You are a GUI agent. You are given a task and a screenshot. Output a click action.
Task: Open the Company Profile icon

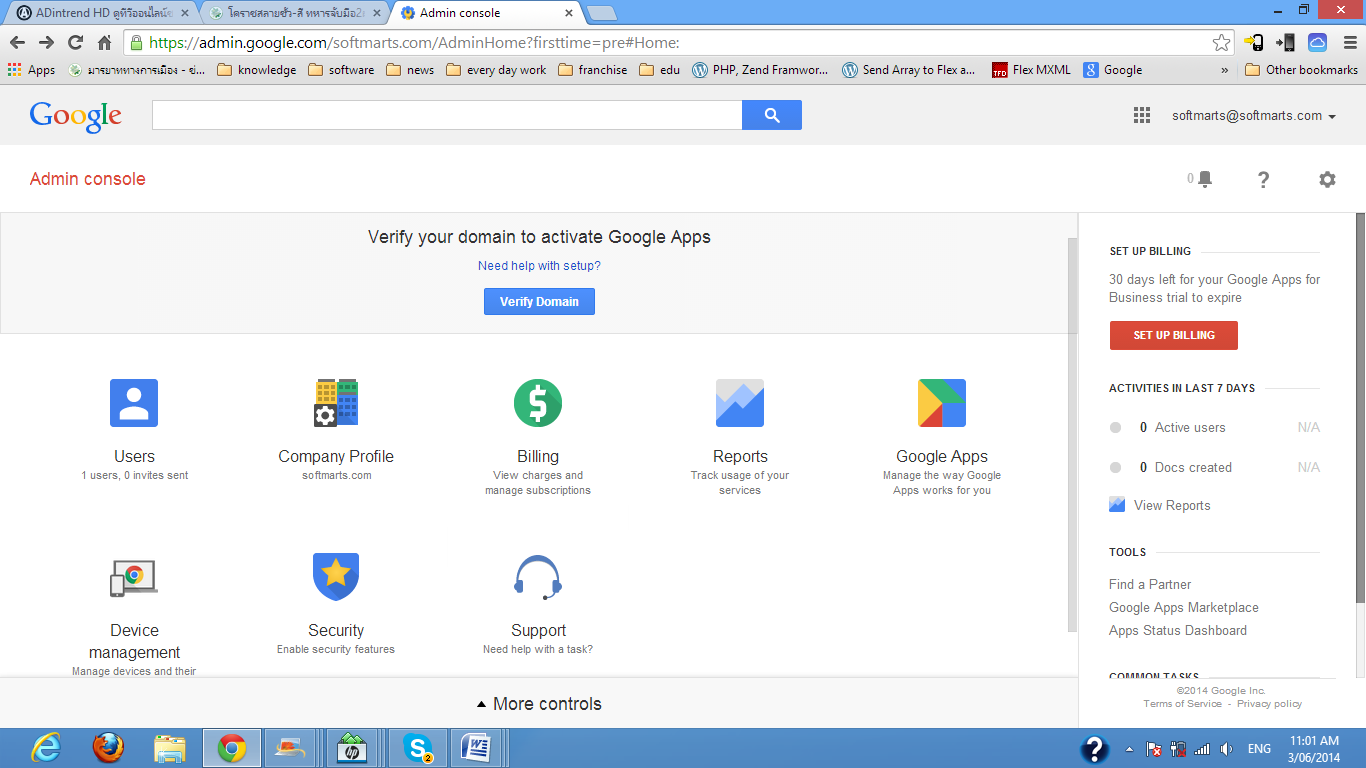(x=336, y=403)
